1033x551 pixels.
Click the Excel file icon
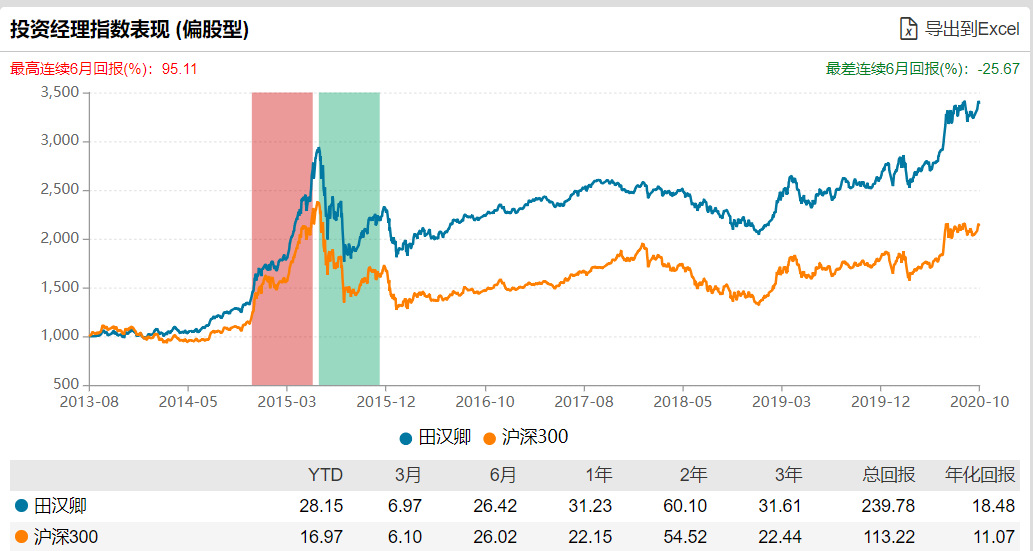908,29
